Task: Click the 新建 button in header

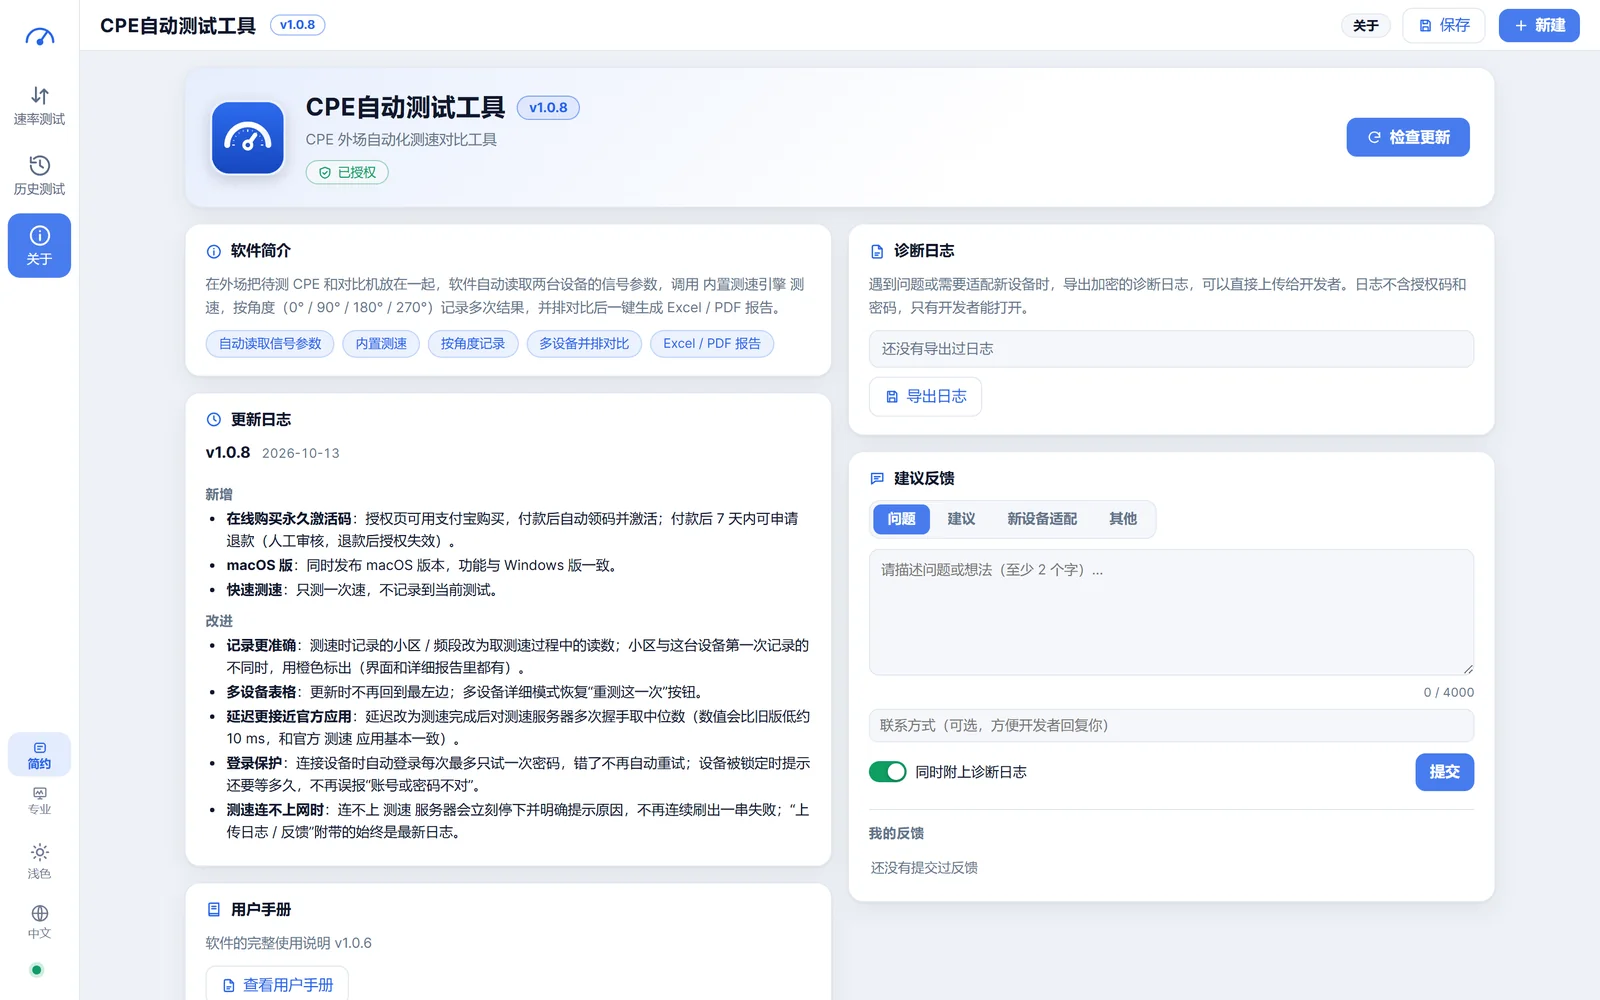Action: click(1539, 25)
